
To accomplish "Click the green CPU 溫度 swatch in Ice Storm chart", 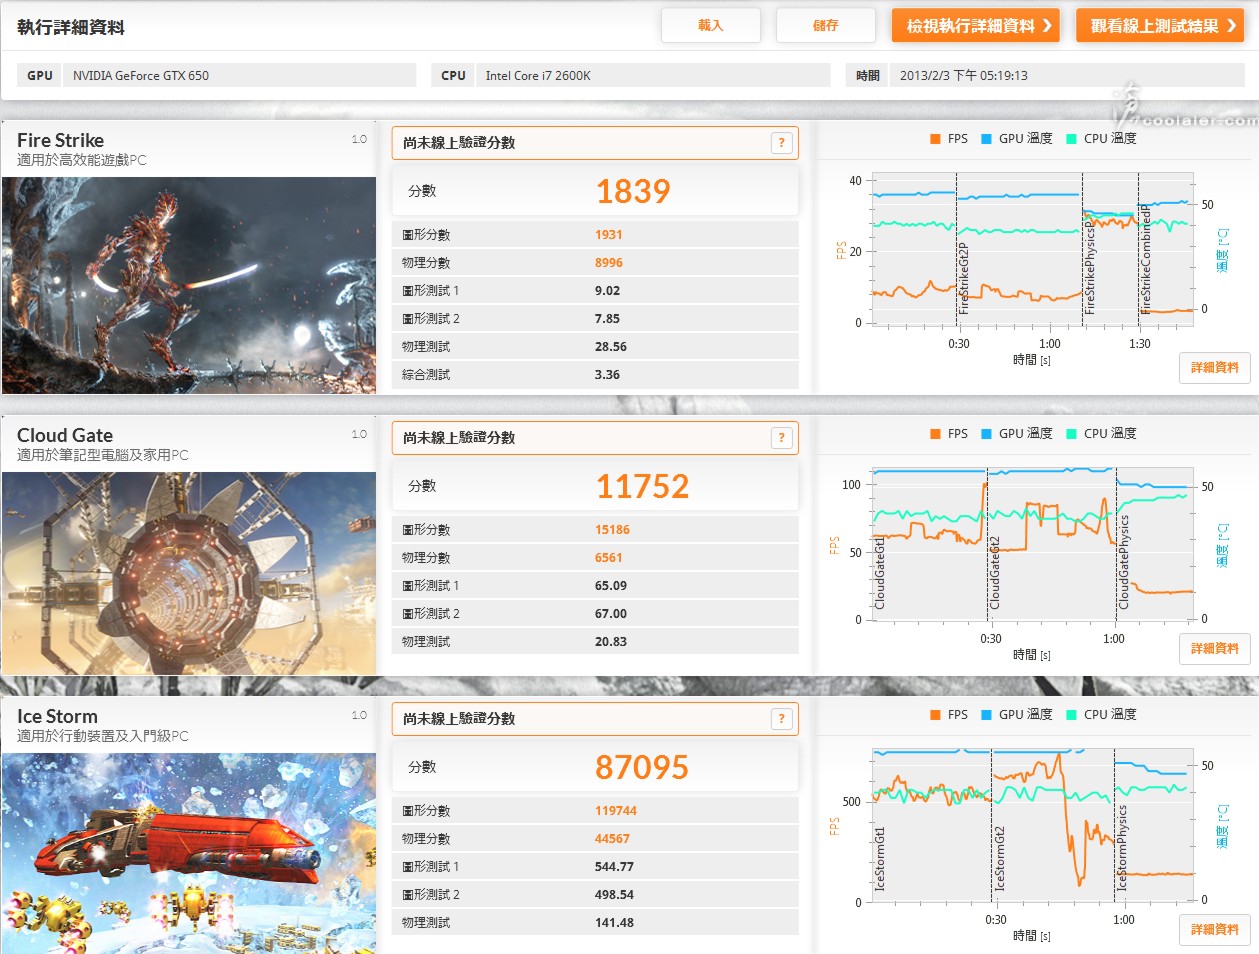I will tap(1071, 715).
